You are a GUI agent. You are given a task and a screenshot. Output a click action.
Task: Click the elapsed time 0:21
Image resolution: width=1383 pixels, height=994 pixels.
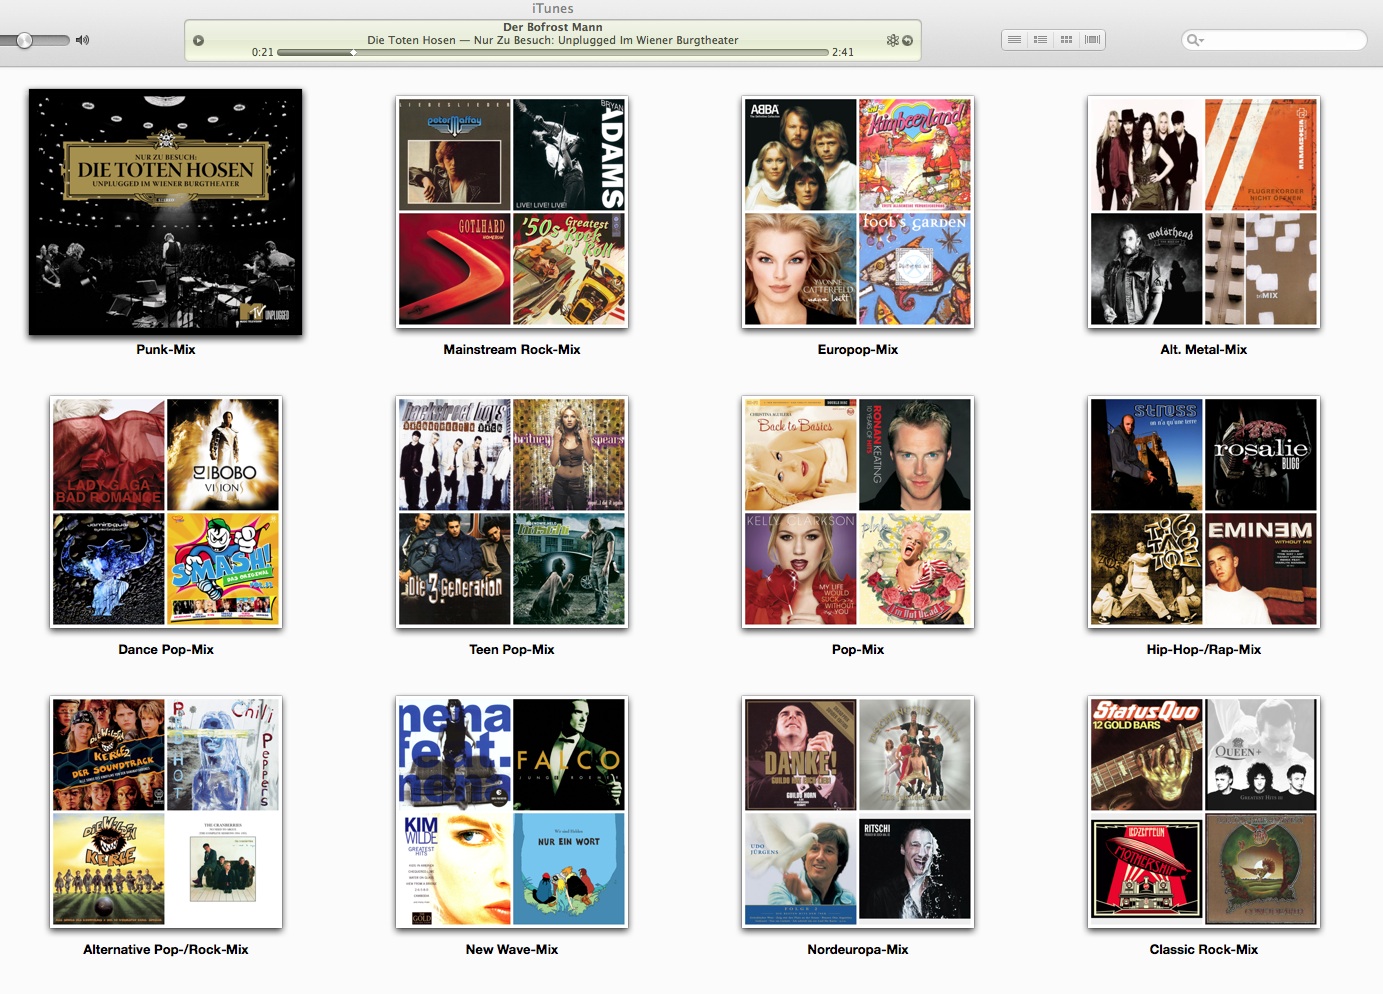(262, 52)
